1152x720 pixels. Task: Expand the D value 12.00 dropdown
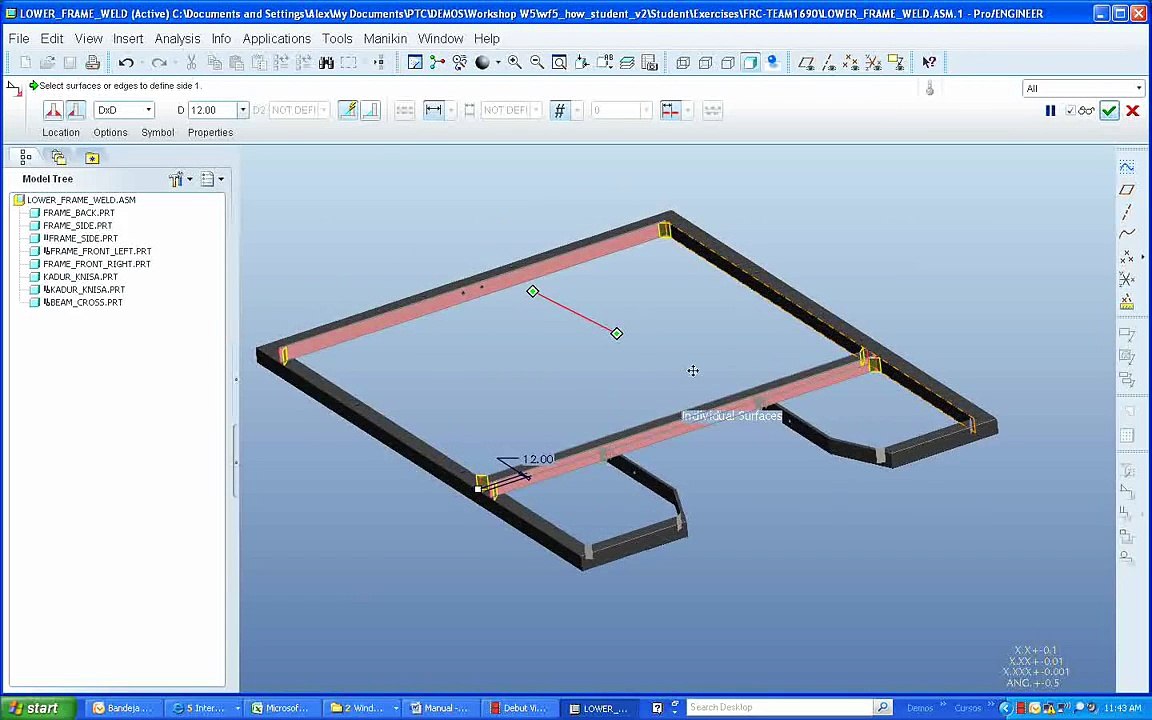pyautogui.click(x=242, y=110)
